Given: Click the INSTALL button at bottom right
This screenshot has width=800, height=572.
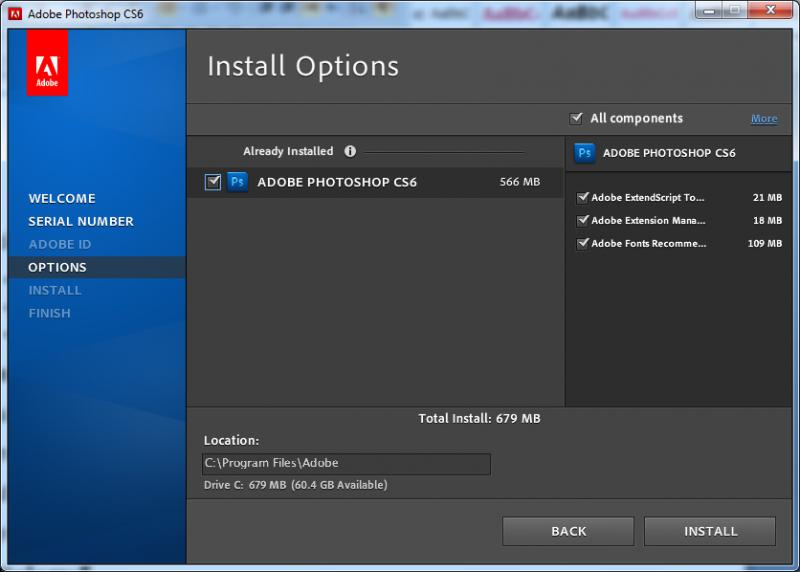Looking at the screenshot, I should coord(710,531).
